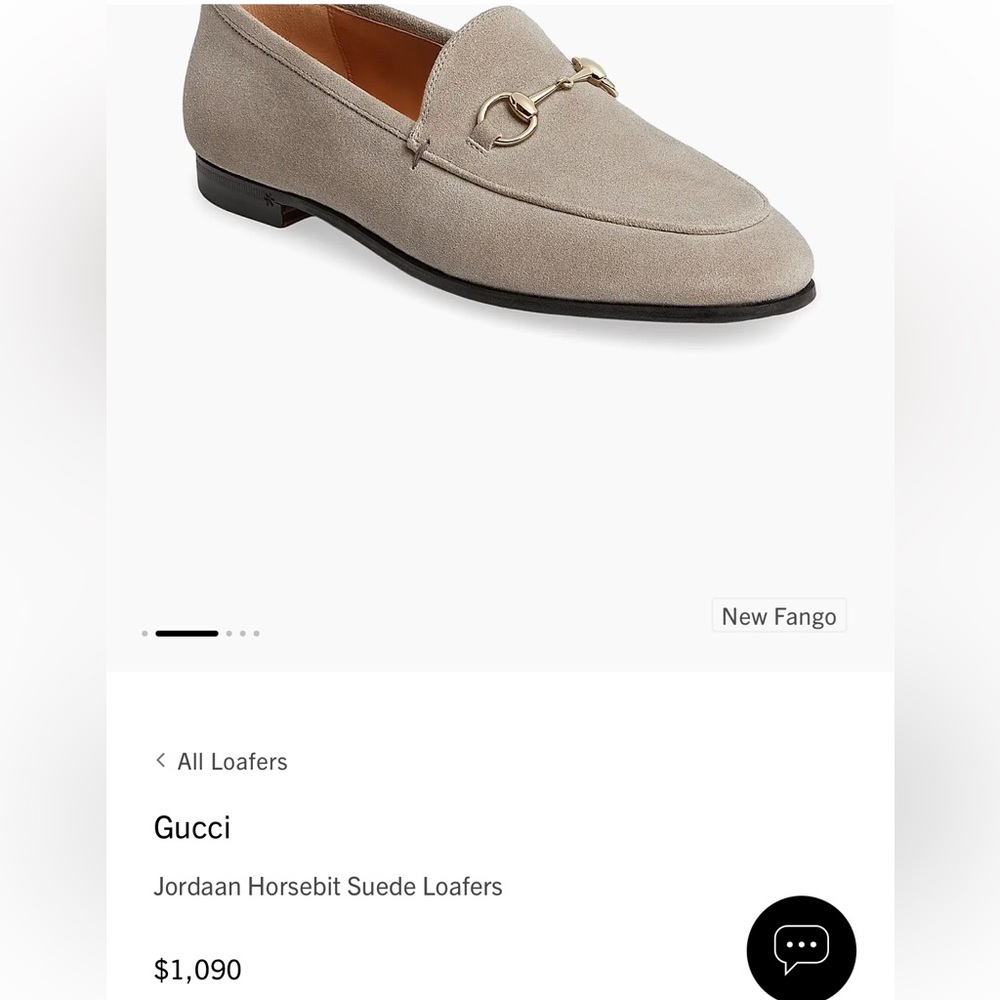Select the Gucci heading text
This screenshot has height=1000, width=1000.
[192, 827]
